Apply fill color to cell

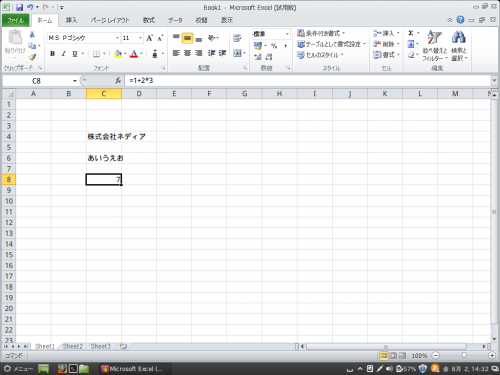[118, 54]
